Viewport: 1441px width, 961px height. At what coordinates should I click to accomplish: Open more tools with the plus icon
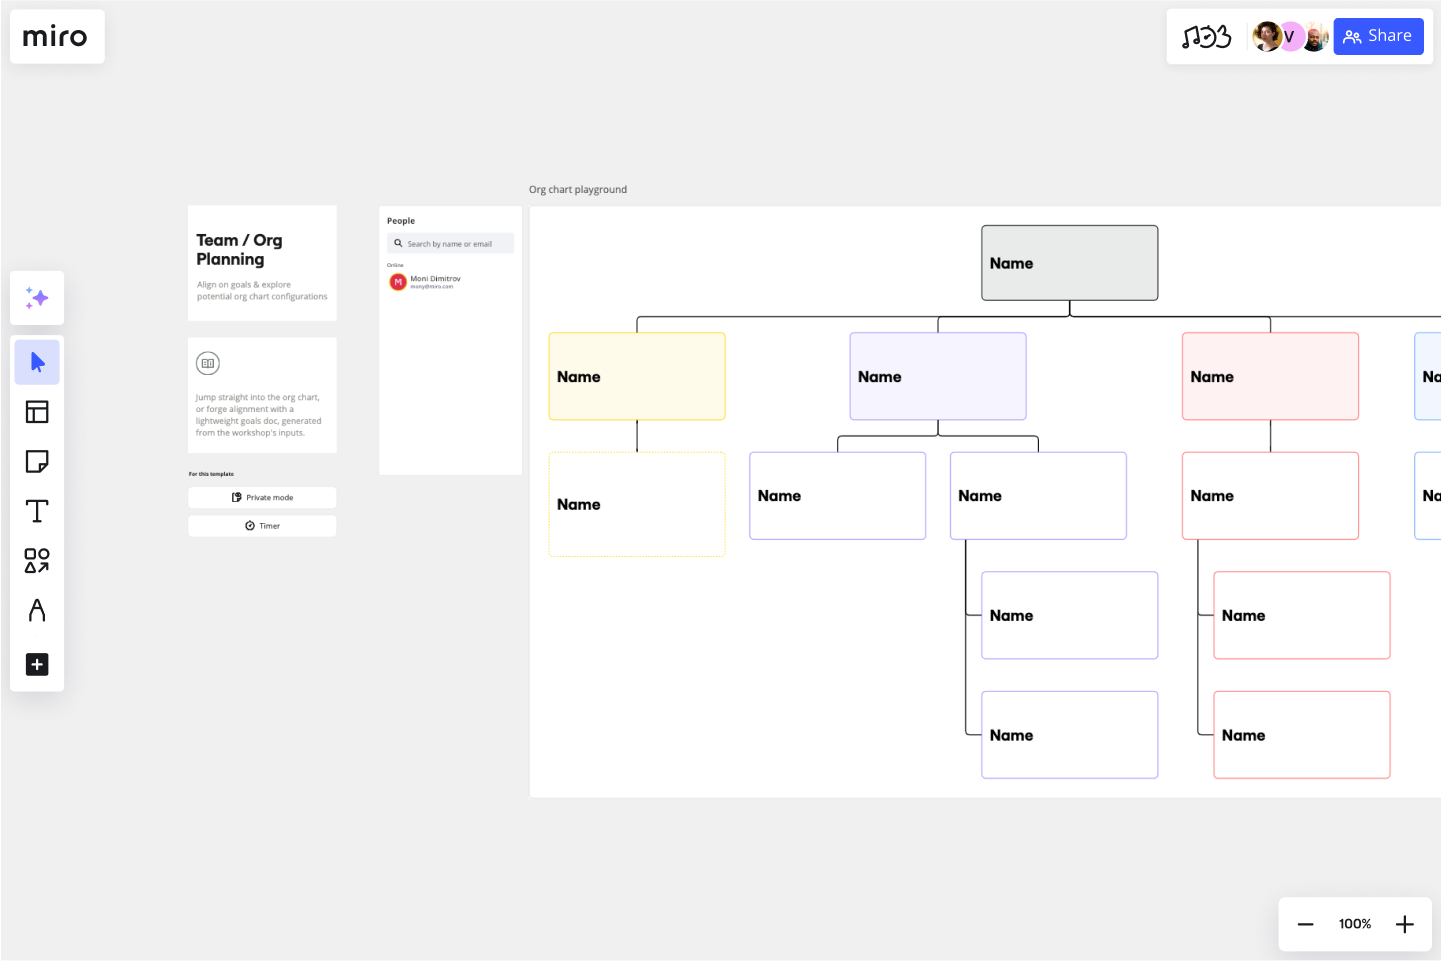[36, 664]
